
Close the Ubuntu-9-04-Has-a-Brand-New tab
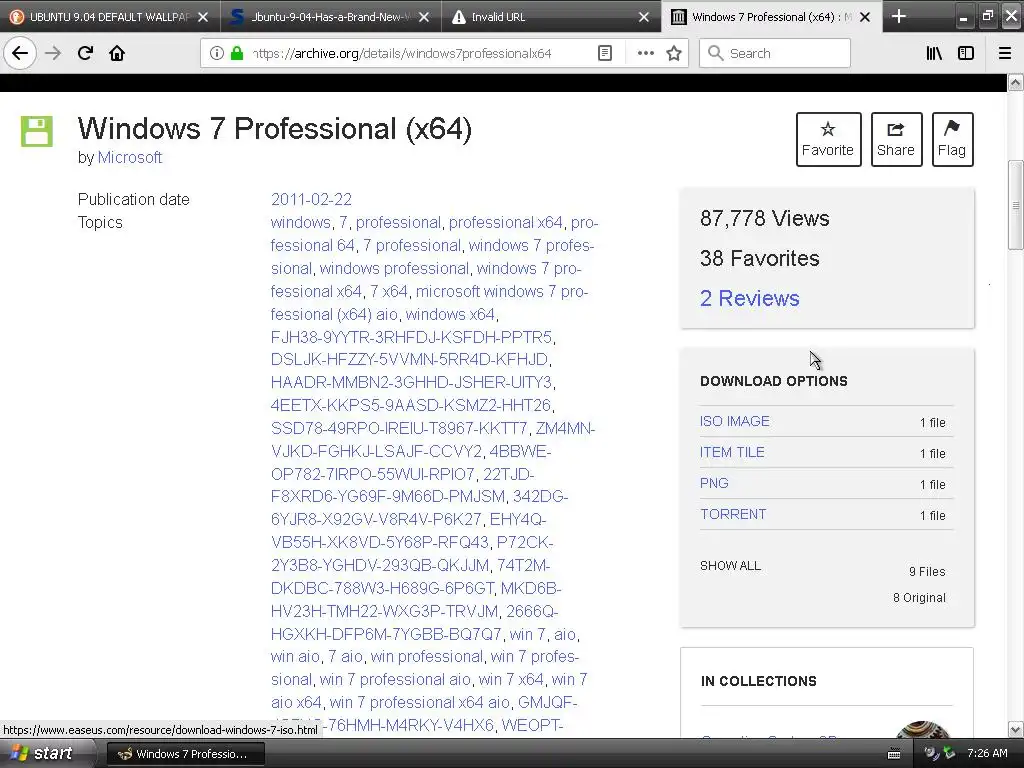424,17
